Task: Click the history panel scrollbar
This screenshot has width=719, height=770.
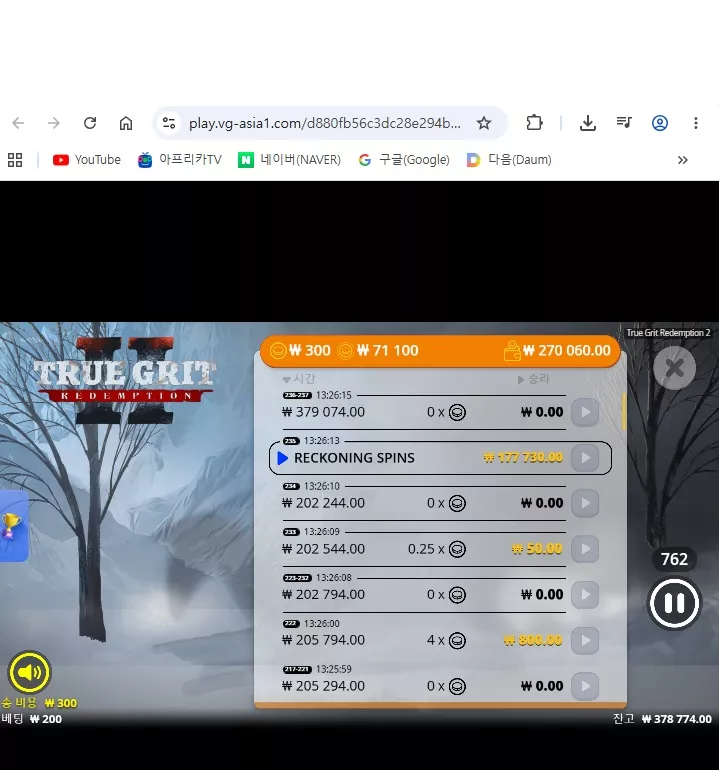Action: click(624, 412)
